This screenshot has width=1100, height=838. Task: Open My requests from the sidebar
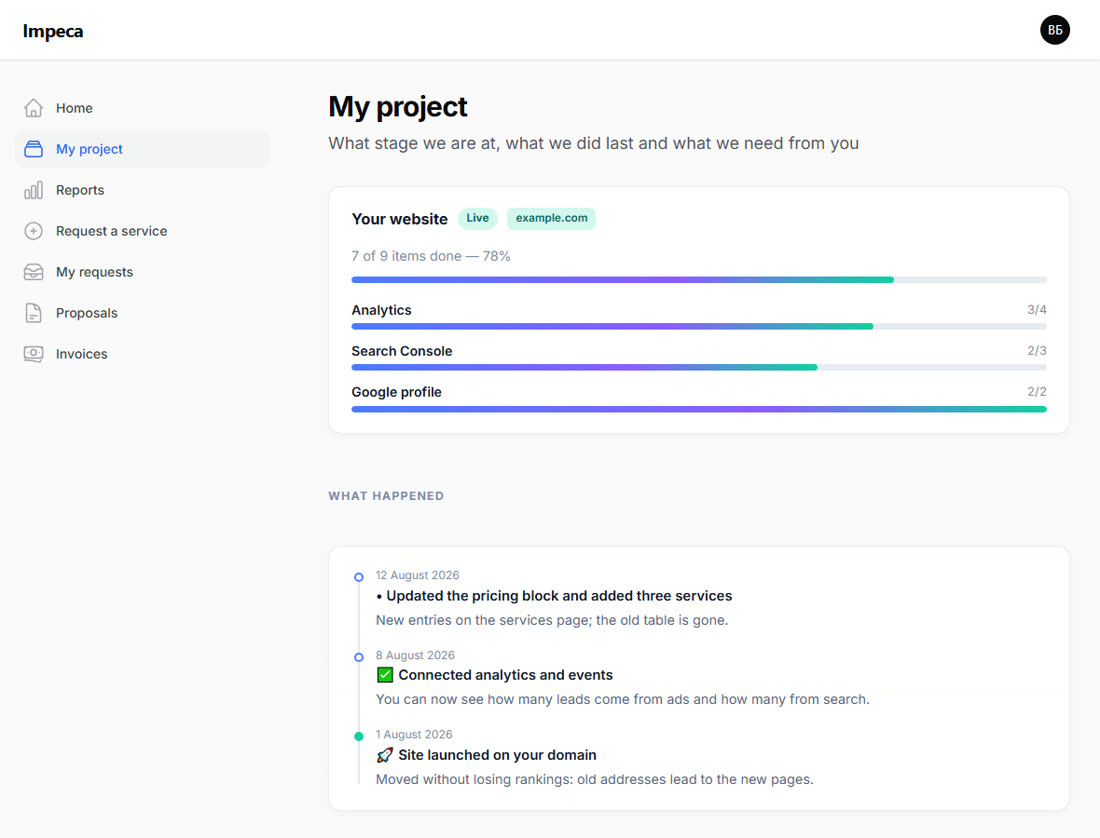tap(142, 272)
